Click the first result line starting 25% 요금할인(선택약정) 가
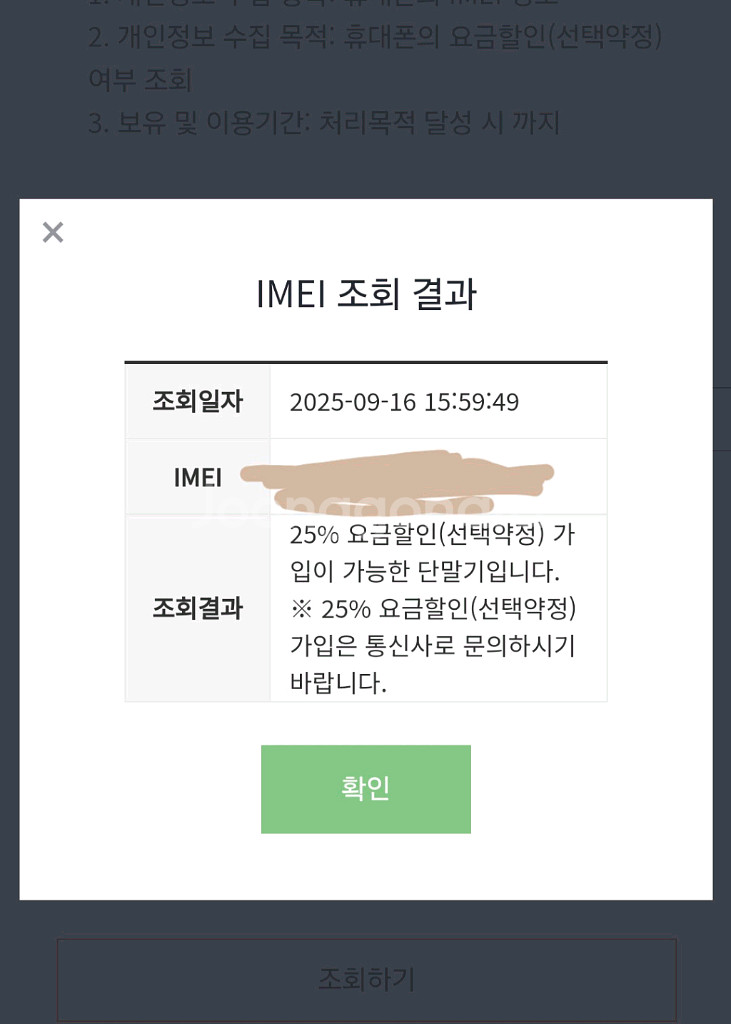Viewport: 731px width, 1024px height. (432, 535)
